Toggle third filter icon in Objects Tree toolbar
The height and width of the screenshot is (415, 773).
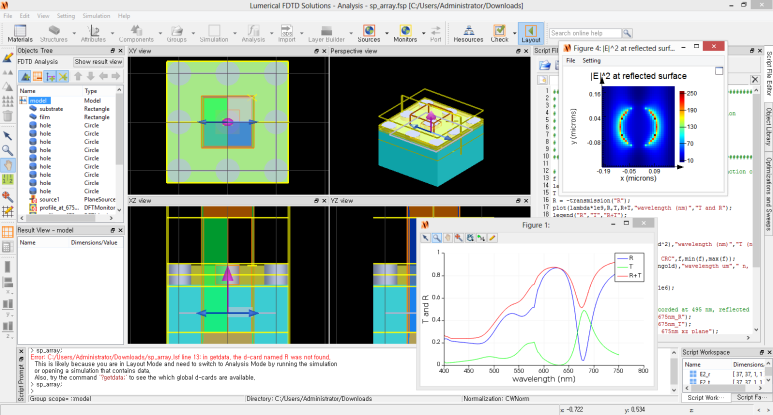pyautogui.click(x=50, y=76)
